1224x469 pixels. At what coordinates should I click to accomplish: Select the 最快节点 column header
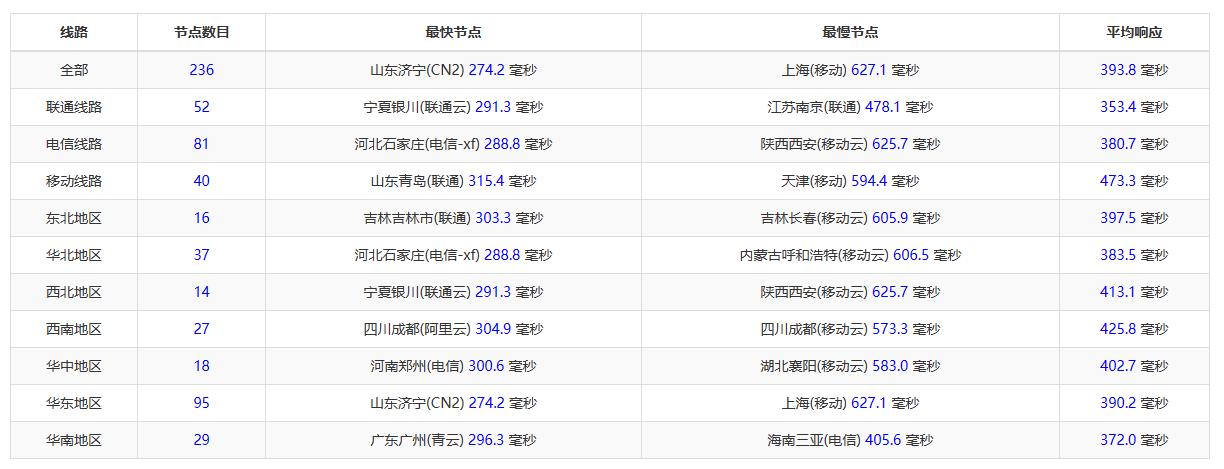(x=453, y=32)
